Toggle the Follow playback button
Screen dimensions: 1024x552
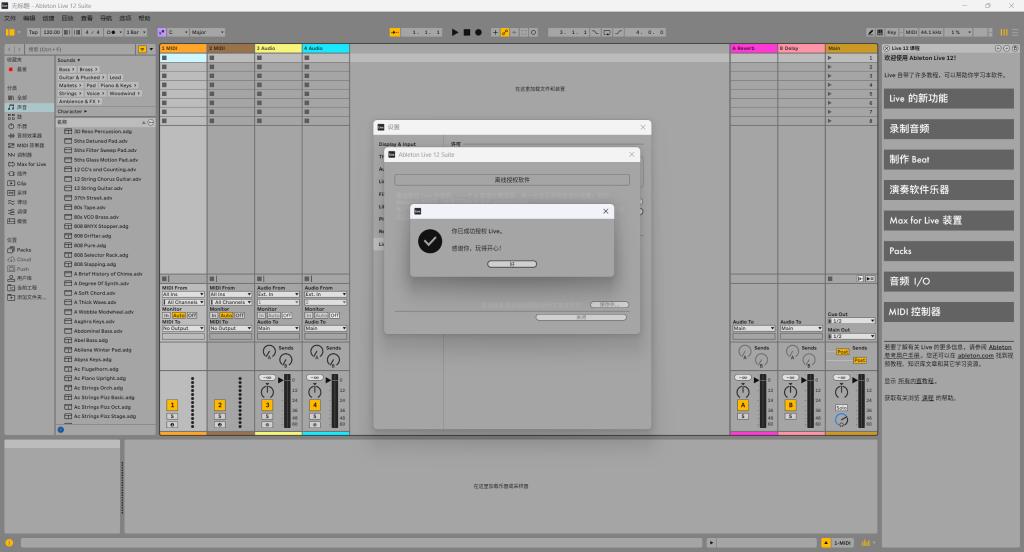click(395, 32)
